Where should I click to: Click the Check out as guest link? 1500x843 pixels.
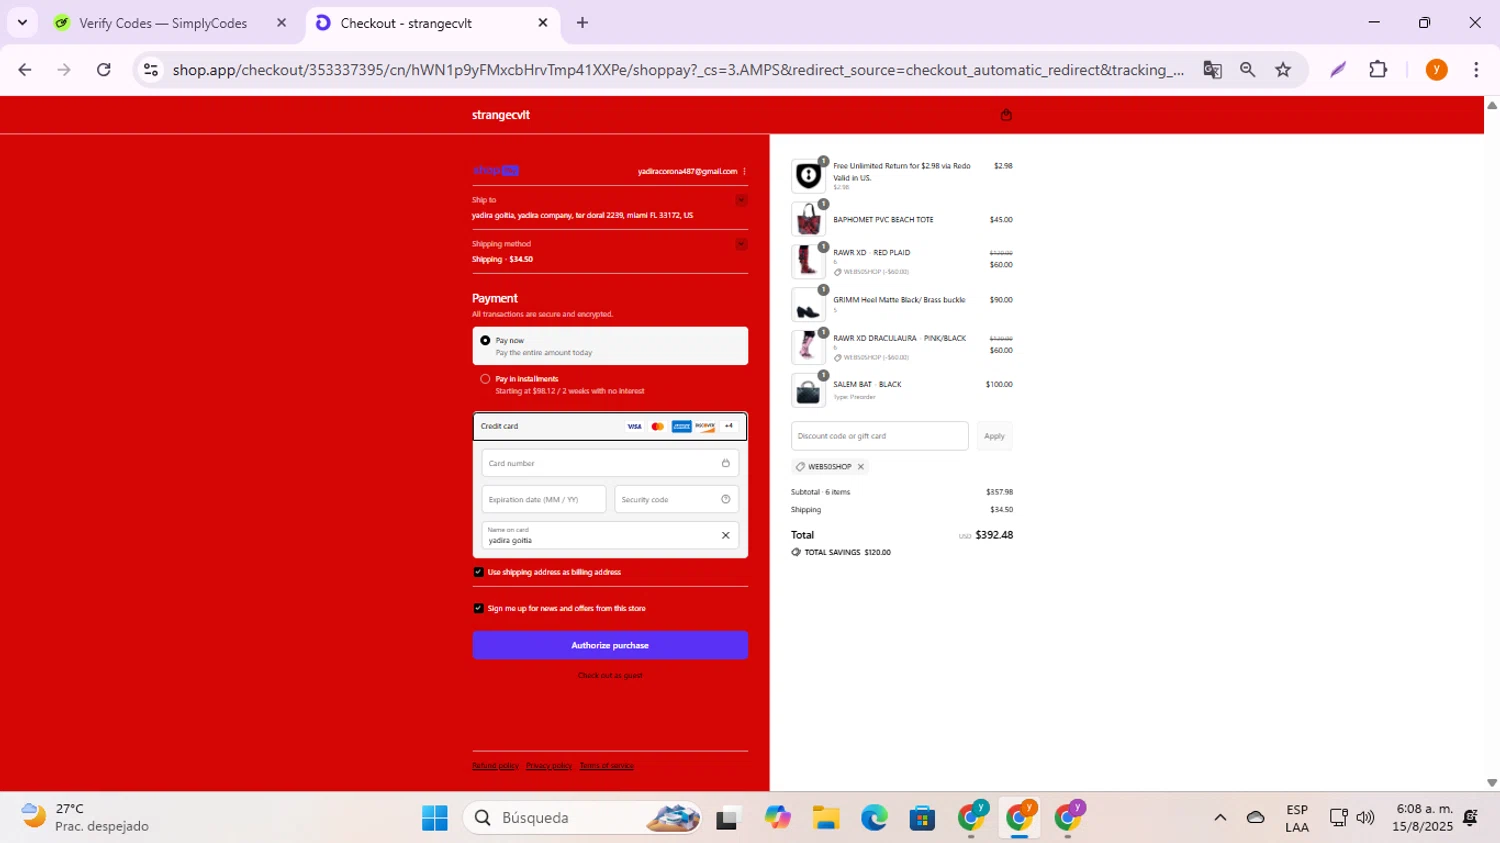(610, 676)
